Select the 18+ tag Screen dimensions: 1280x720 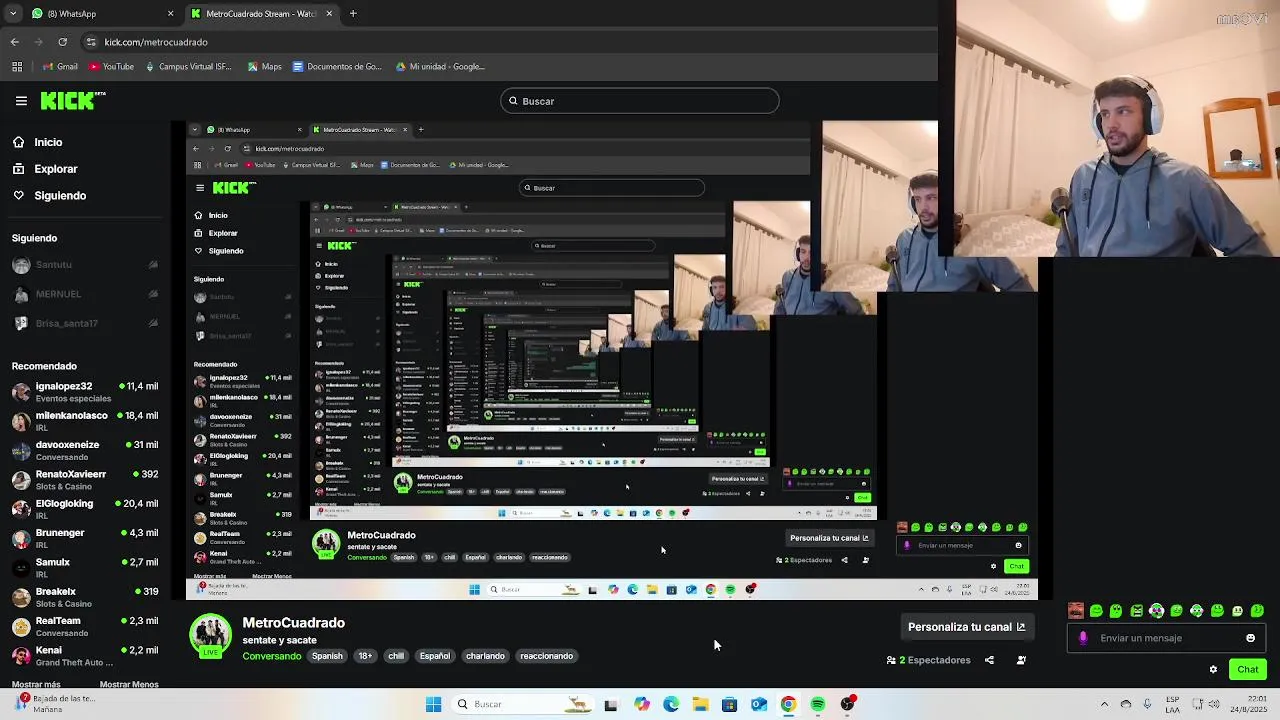tap(365, 656)
